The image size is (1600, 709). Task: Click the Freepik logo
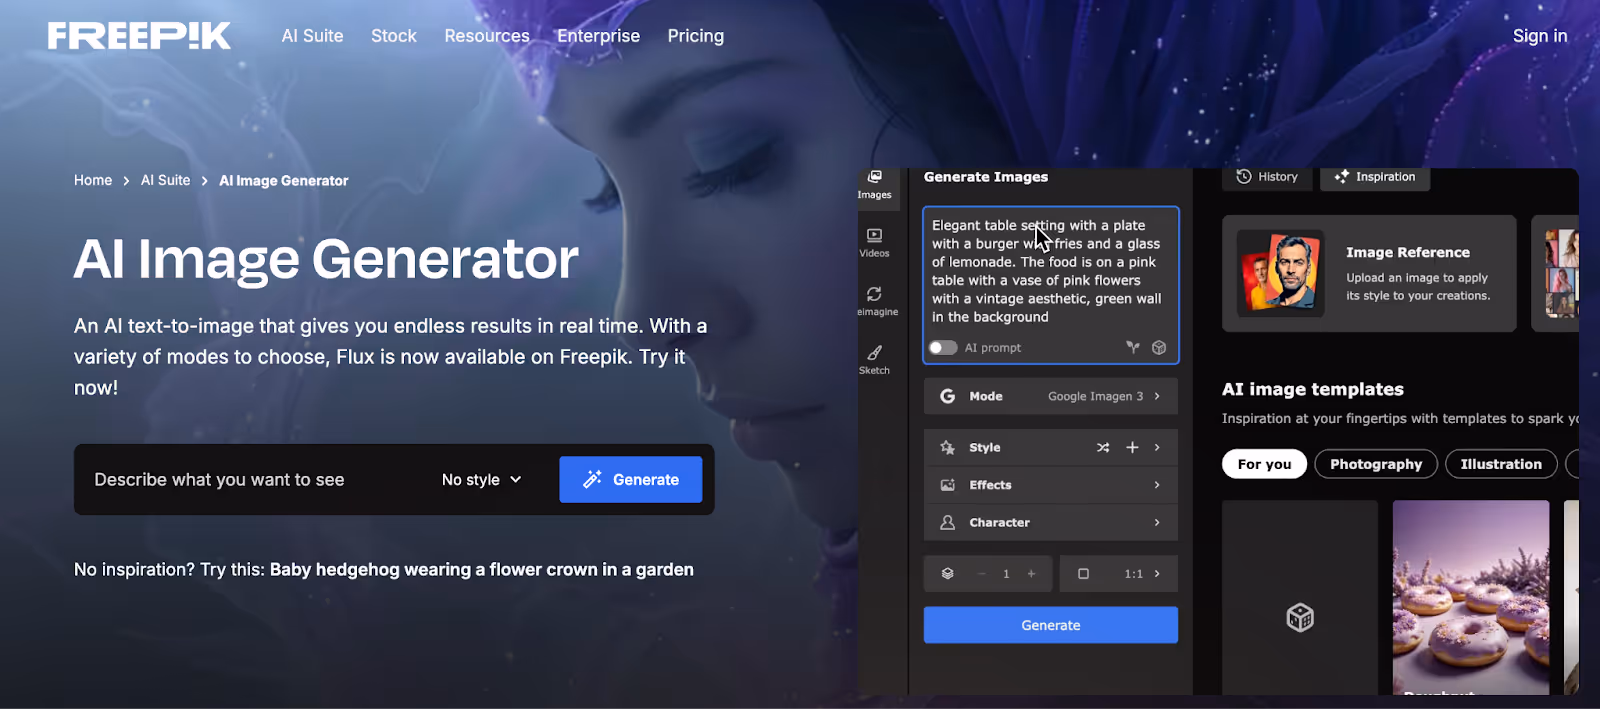coord(139,36)
